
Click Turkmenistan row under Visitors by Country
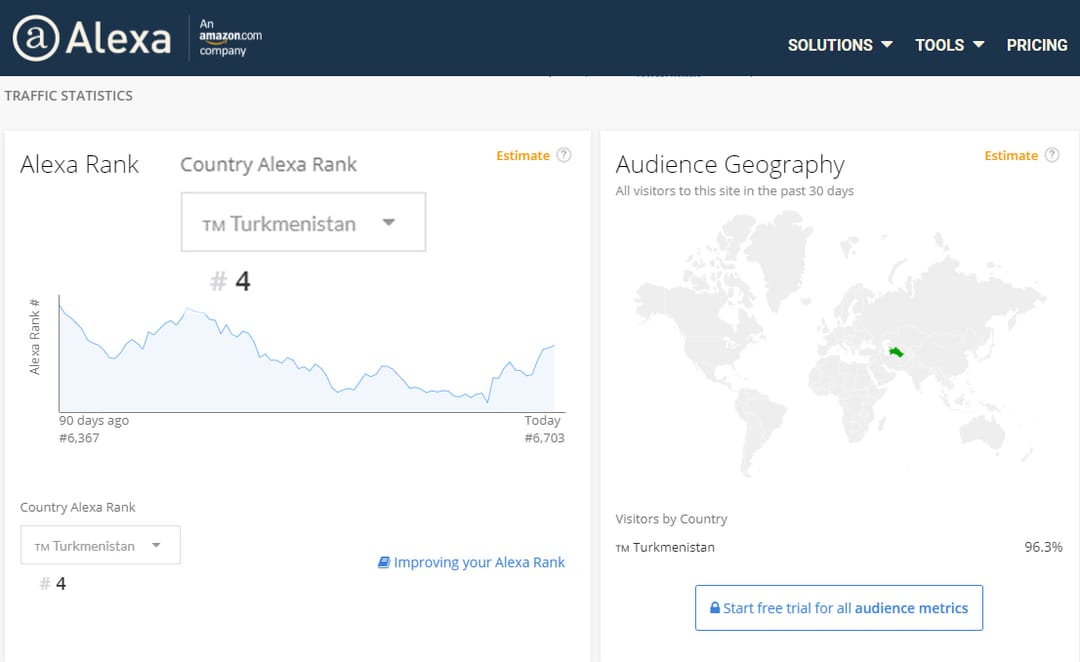coord(673,547)
